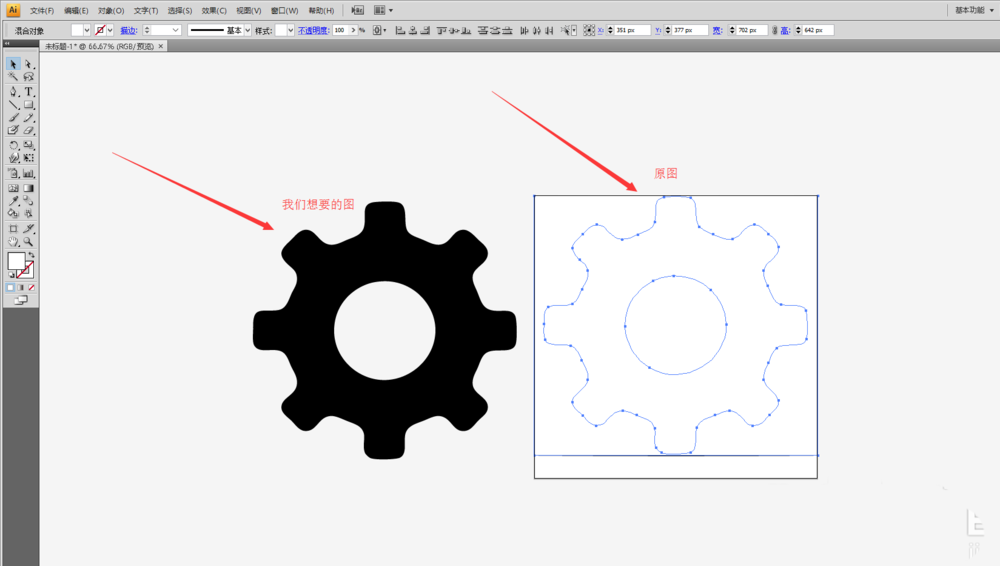
Task: Pick the Type tool
Action: click(29, 91)
